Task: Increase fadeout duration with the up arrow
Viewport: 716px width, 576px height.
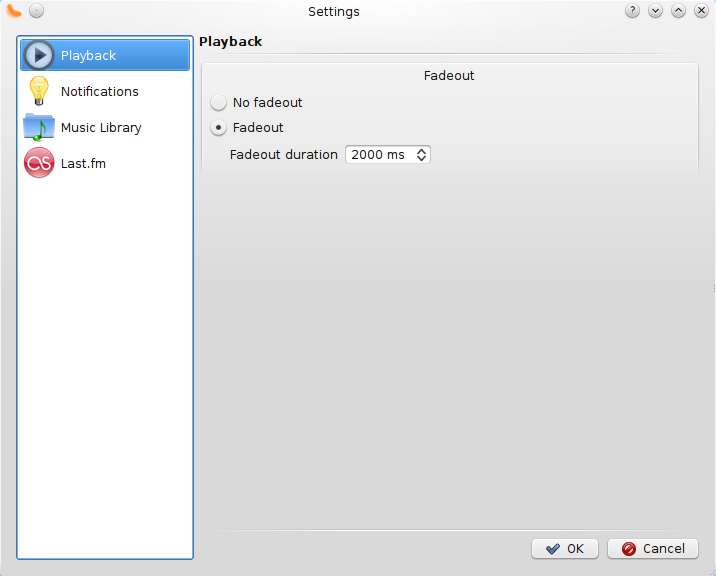Action: (422, 151)
